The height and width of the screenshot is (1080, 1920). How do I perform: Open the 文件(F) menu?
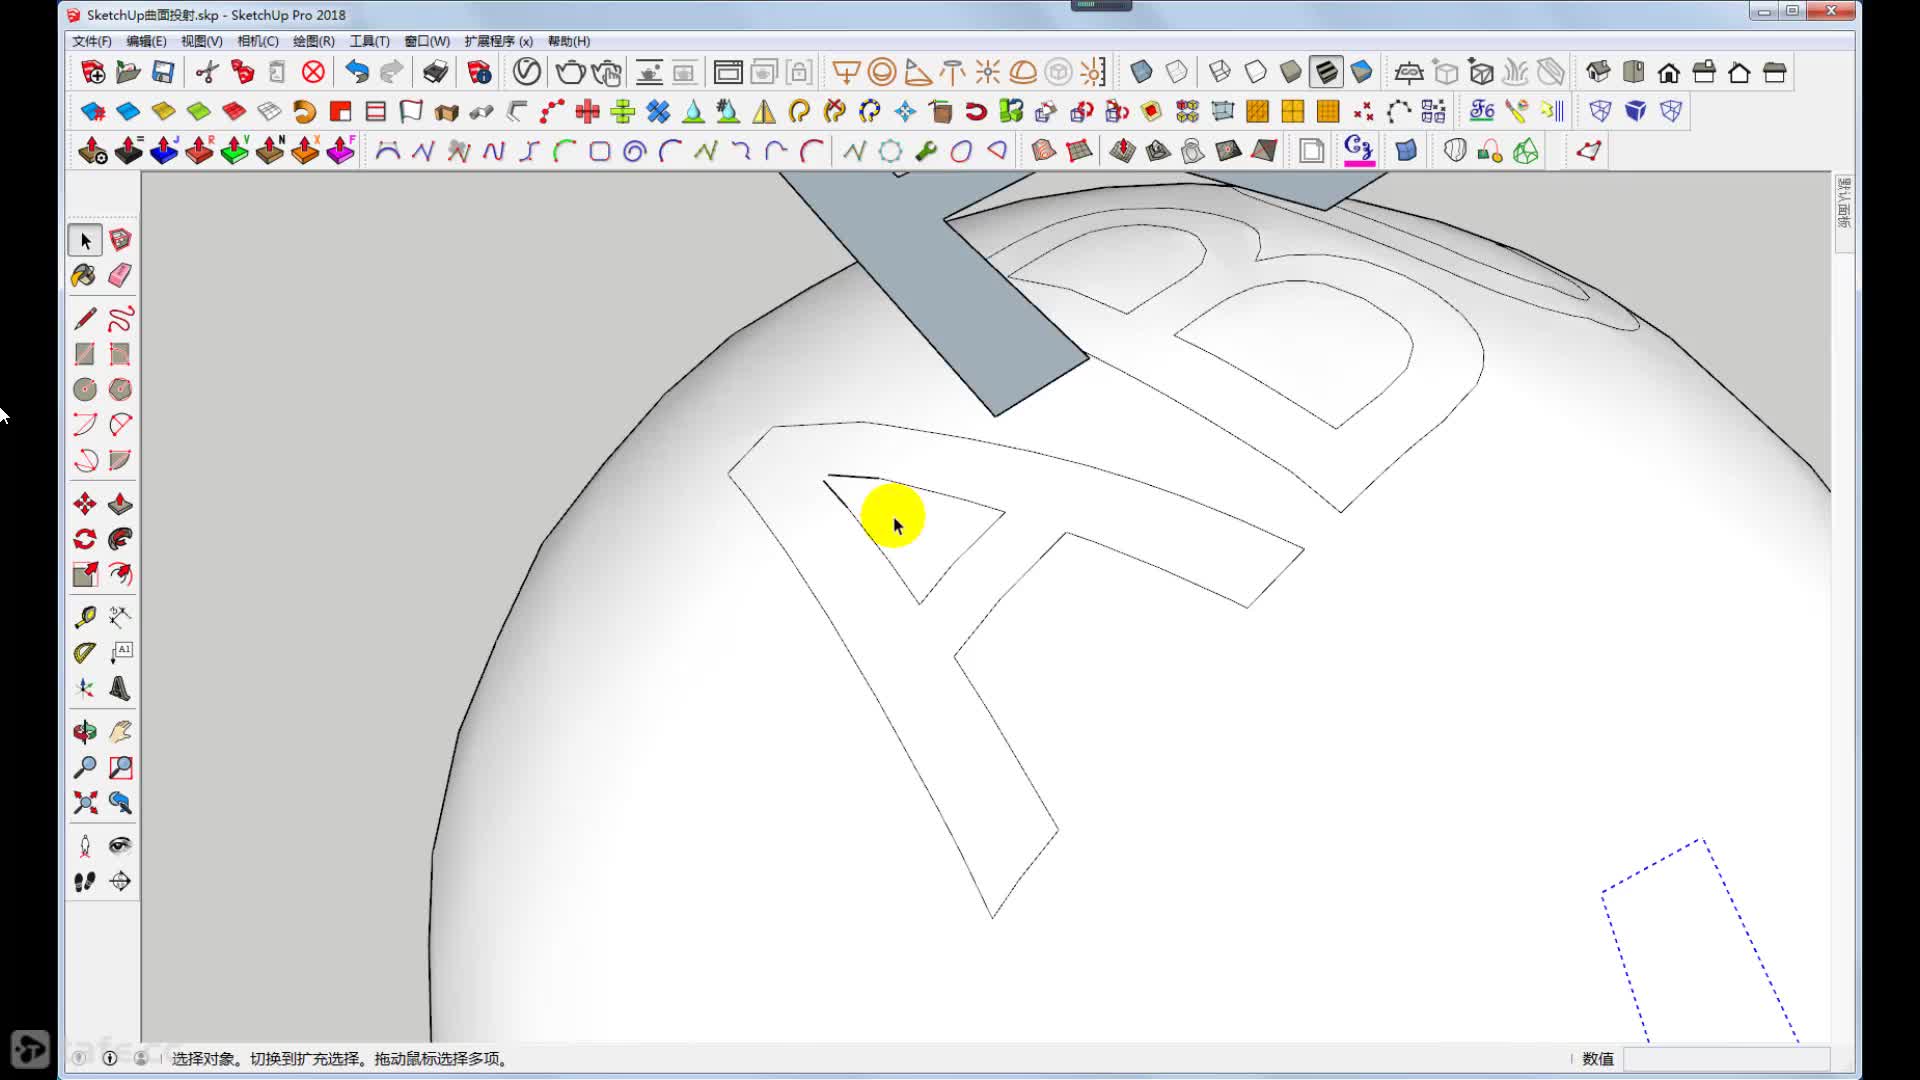pyautogui.click(x=91, y=41)
